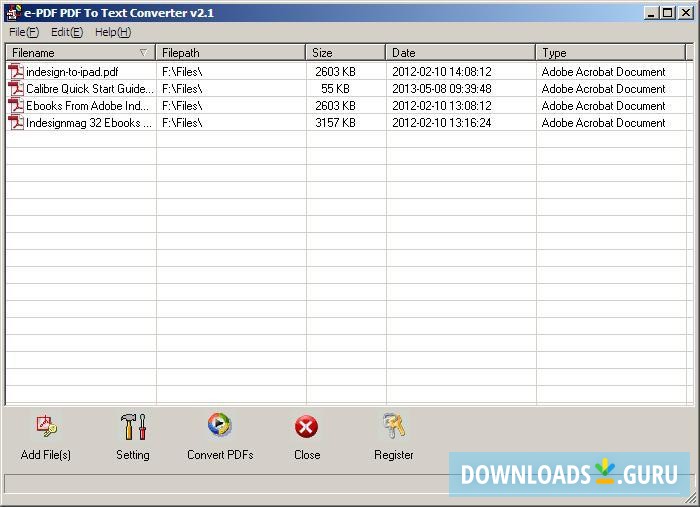Click the 3157 KB size cell
The image size is (700, 507).
pos(335,123)
